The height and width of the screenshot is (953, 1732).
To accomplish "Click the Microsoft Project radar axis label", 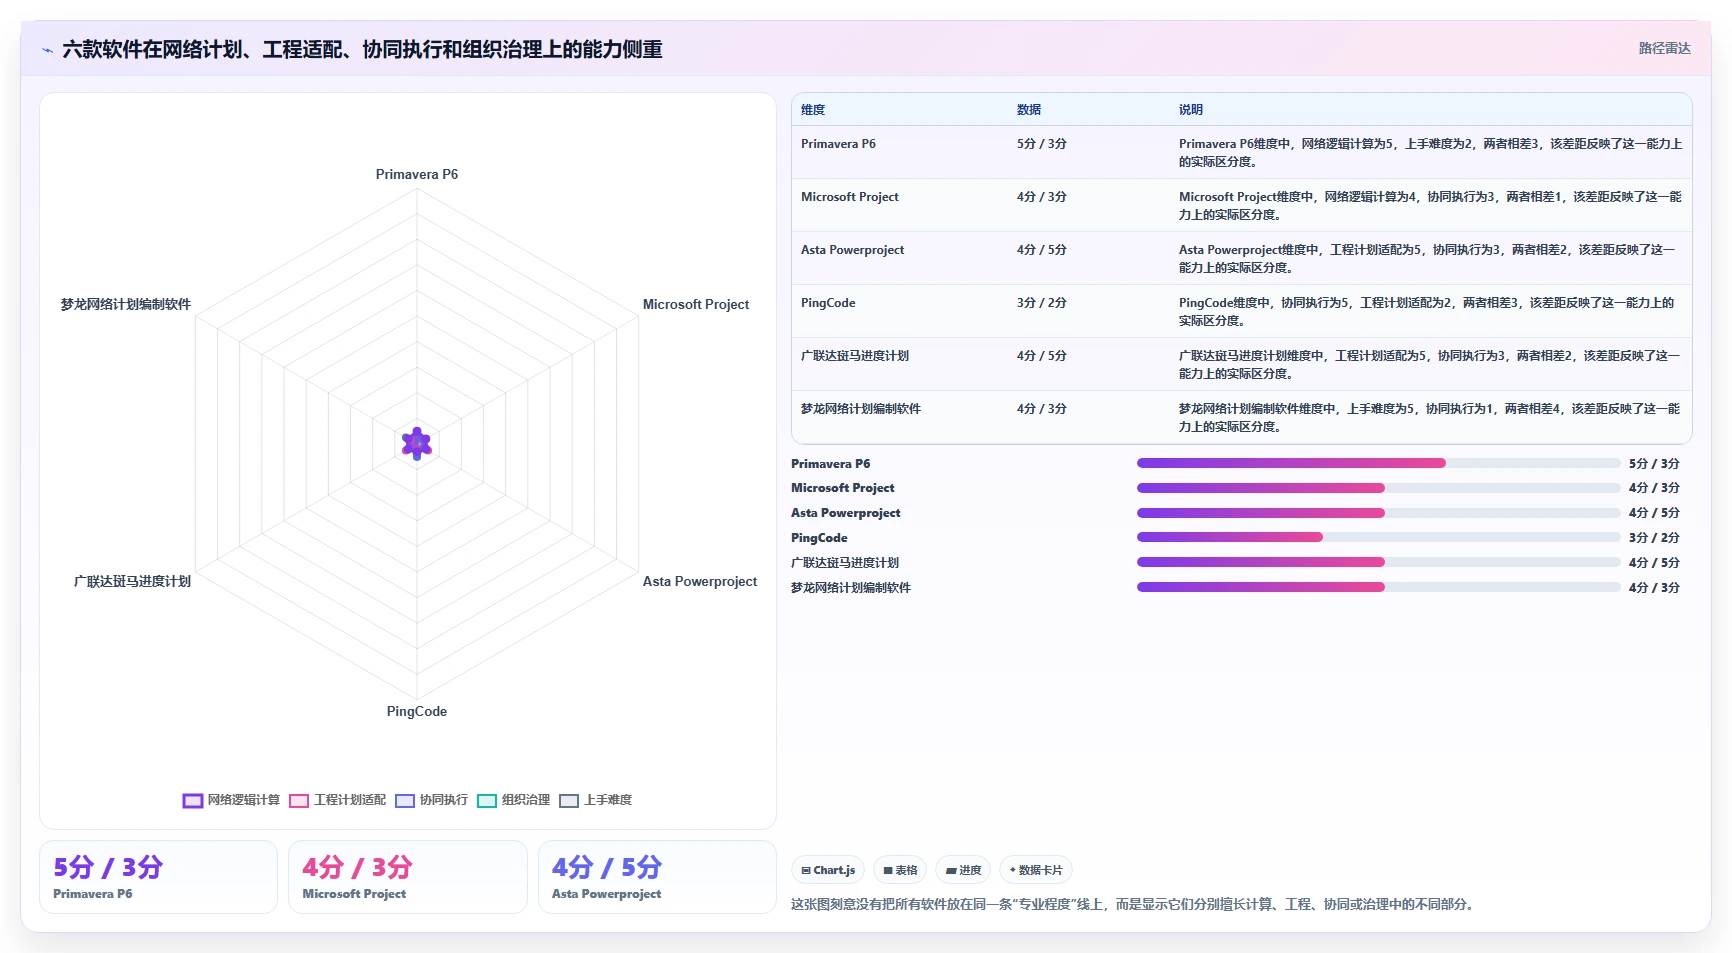I will pyautogui.click(x=696, y=304).
